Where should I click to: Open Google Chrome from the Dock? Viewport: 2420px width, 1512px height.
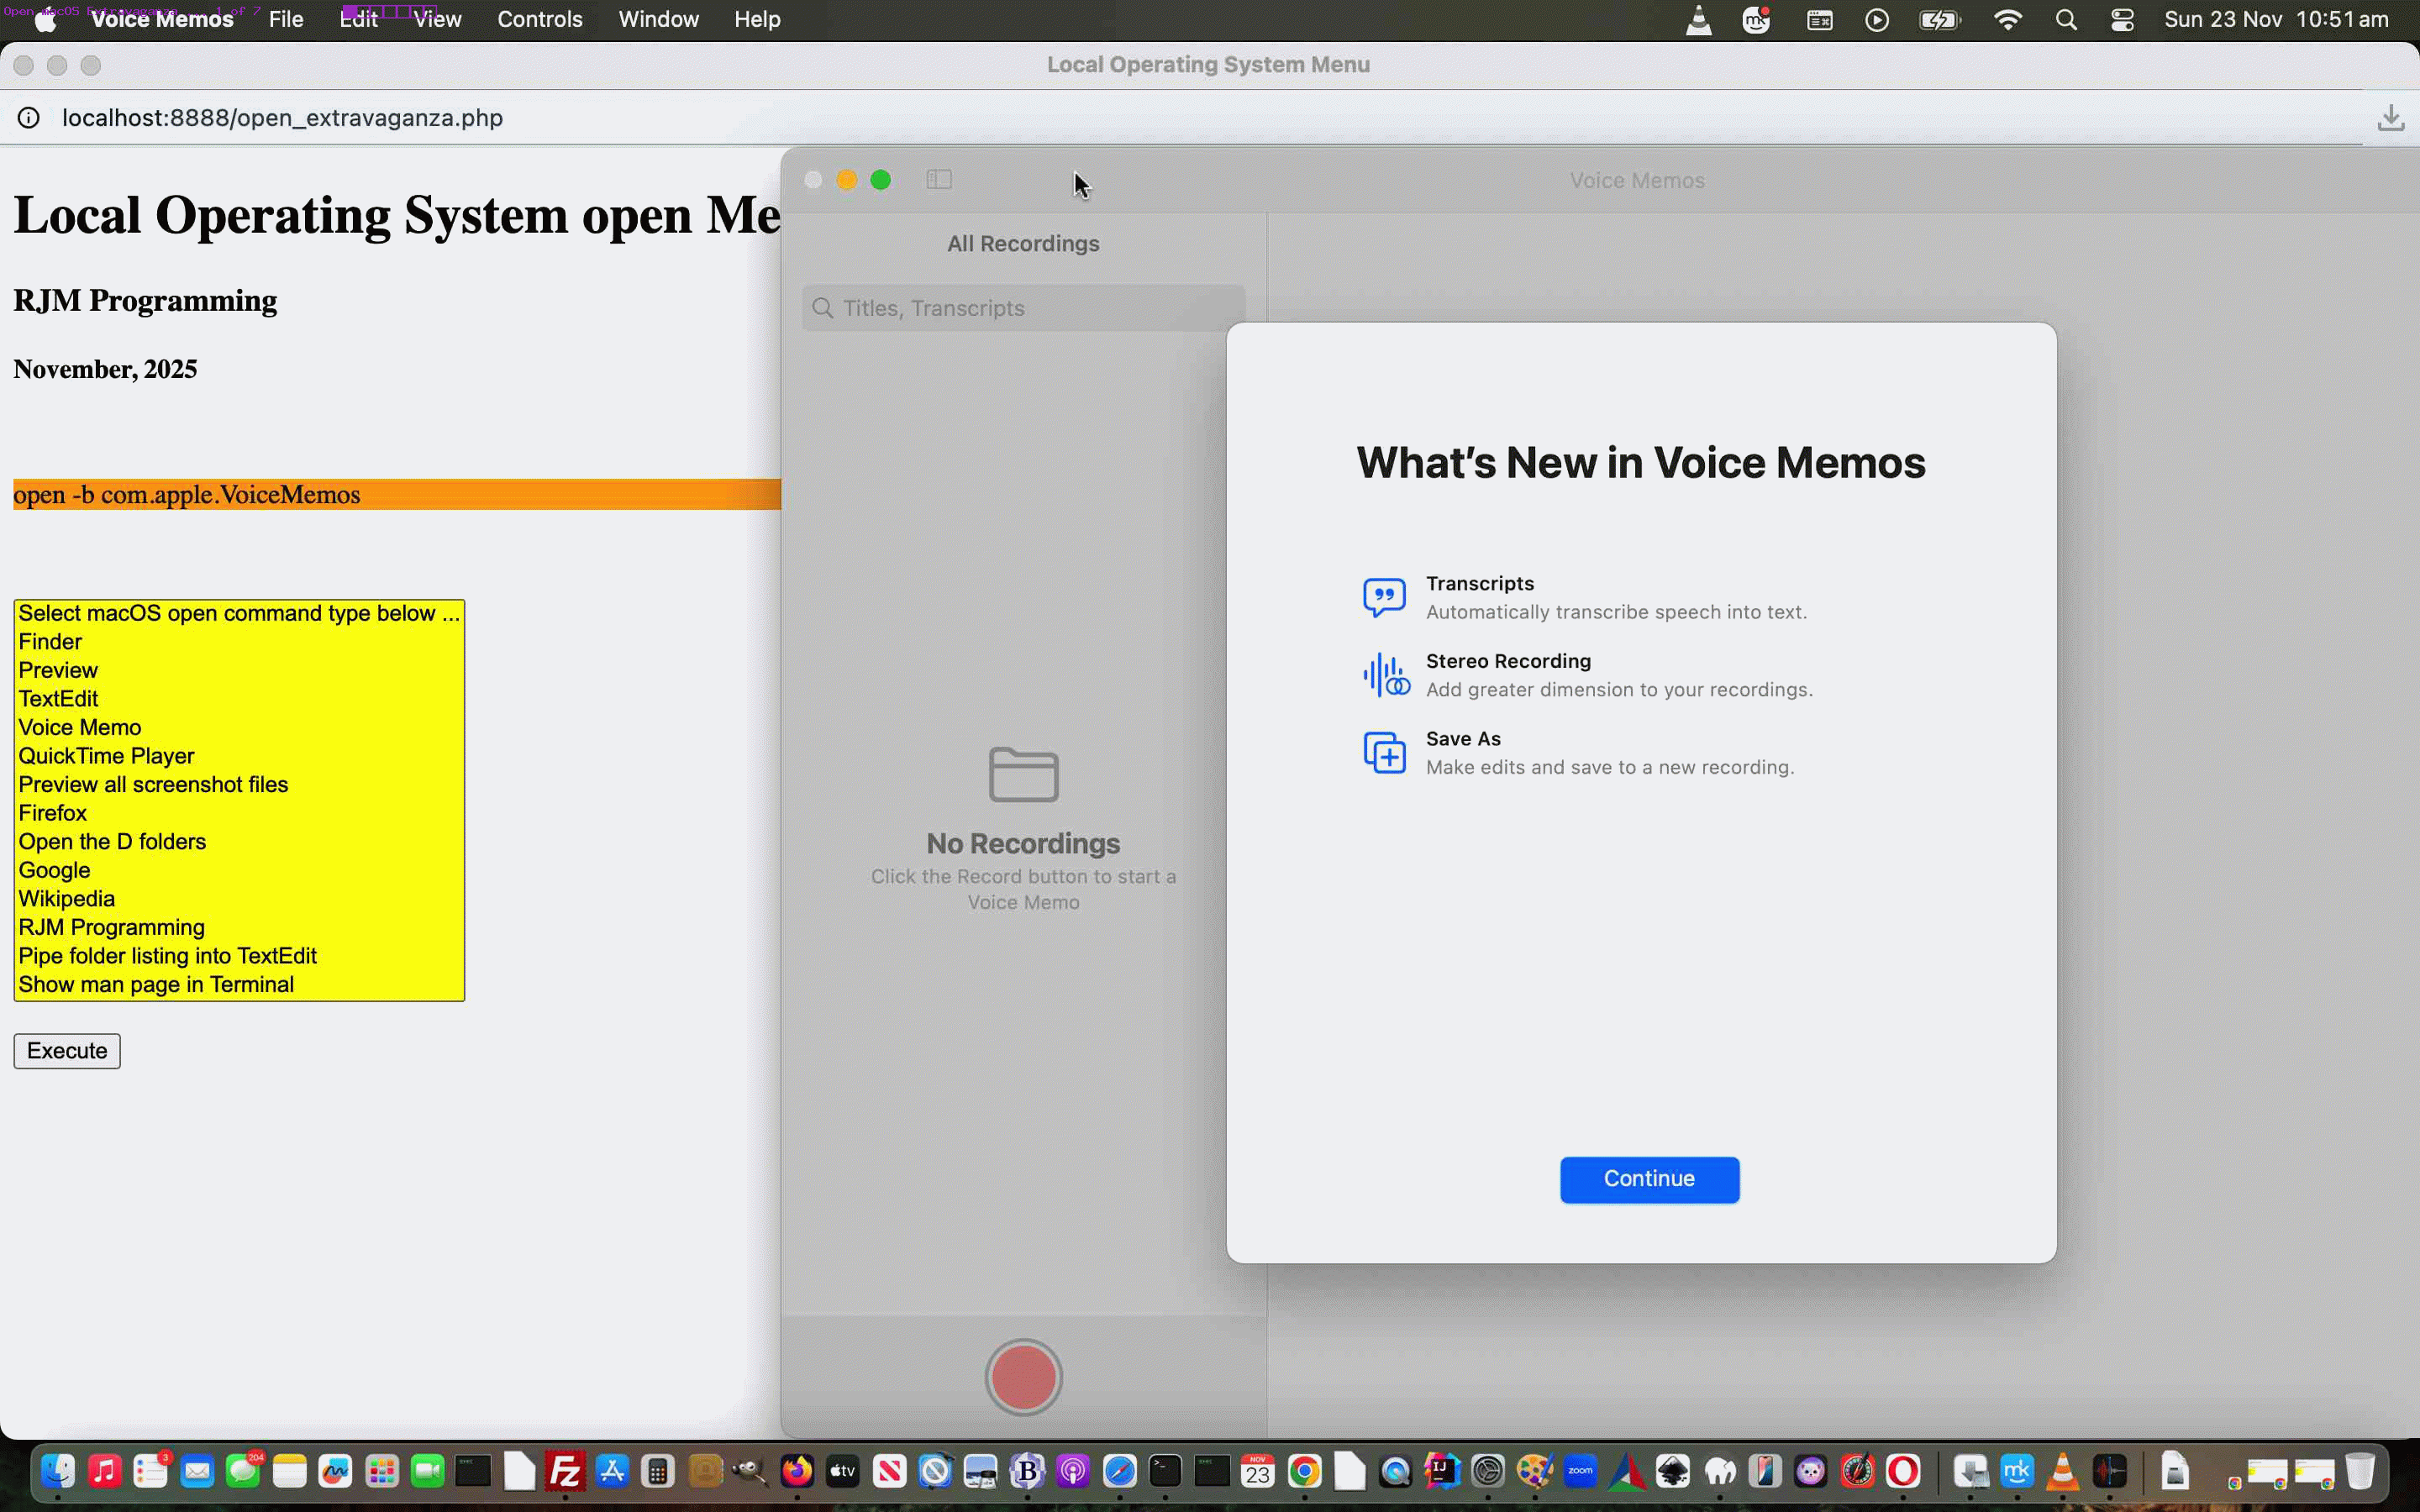point(1303,1471)
